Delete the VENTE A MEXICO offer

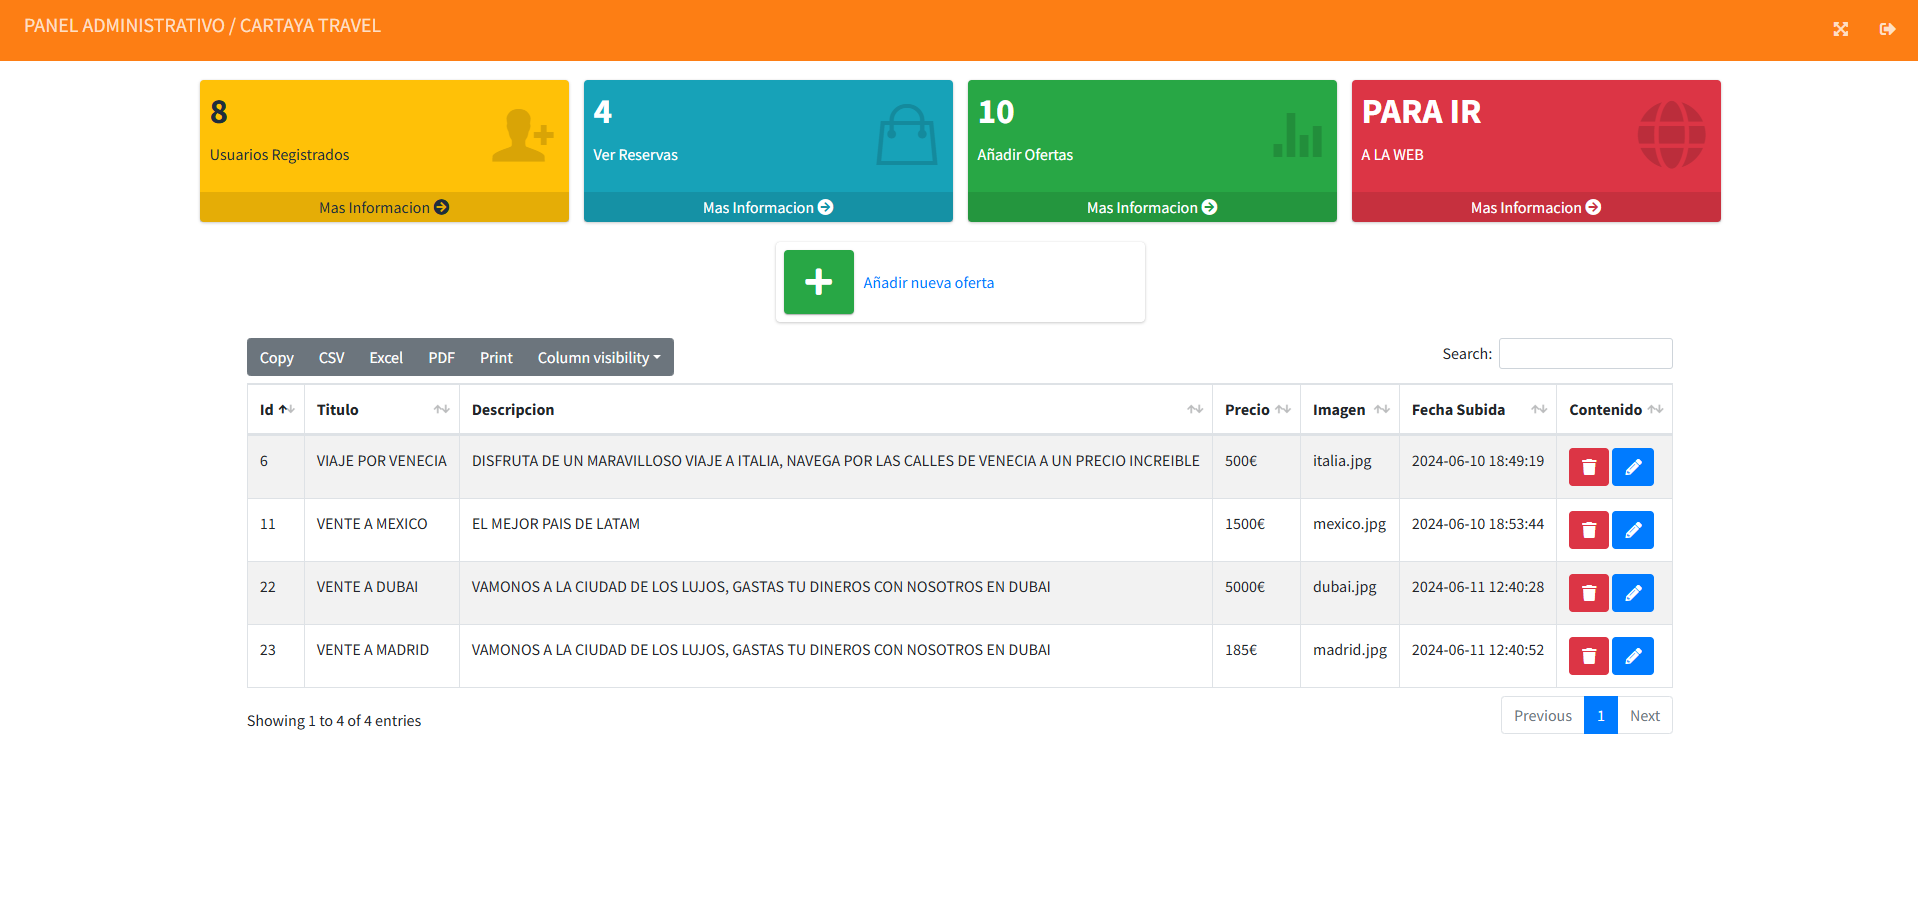[x=1588, y=530]
